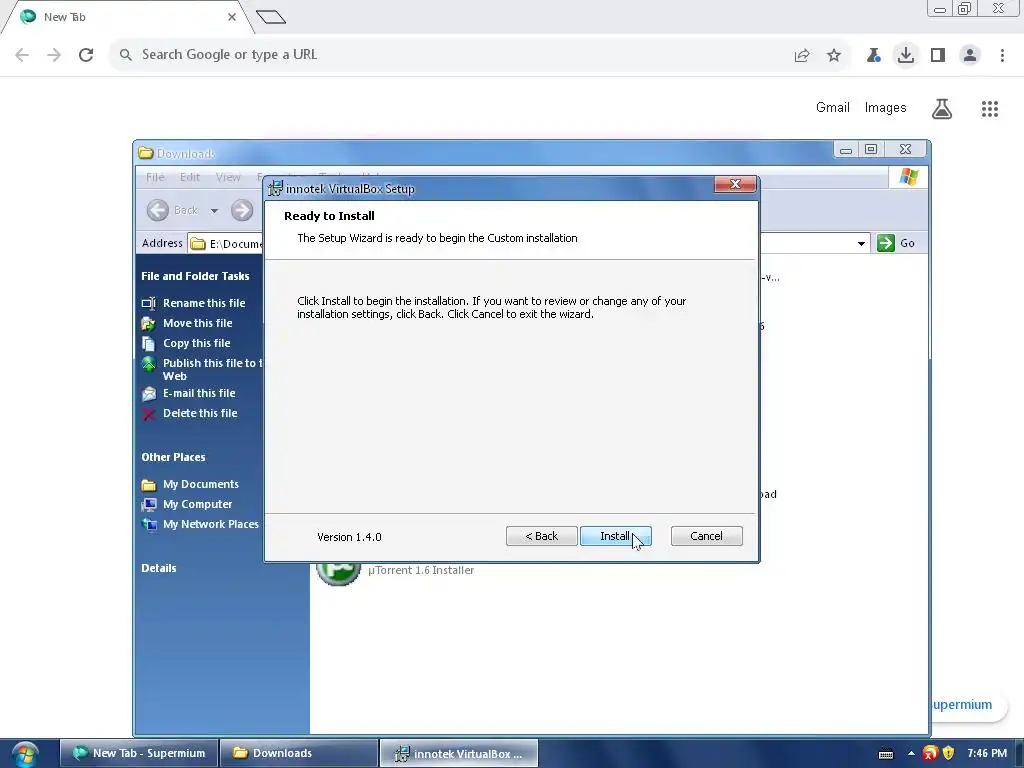Open the Gmail link
The image size is (1024, 768).
[833, 108]
